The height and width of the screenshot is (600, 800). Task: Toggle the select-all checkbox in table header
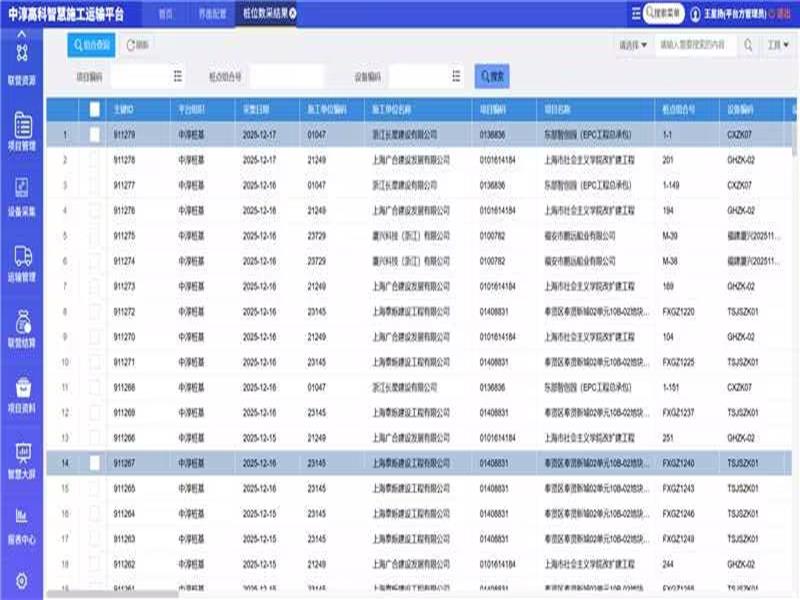click(x=95, y=109)
